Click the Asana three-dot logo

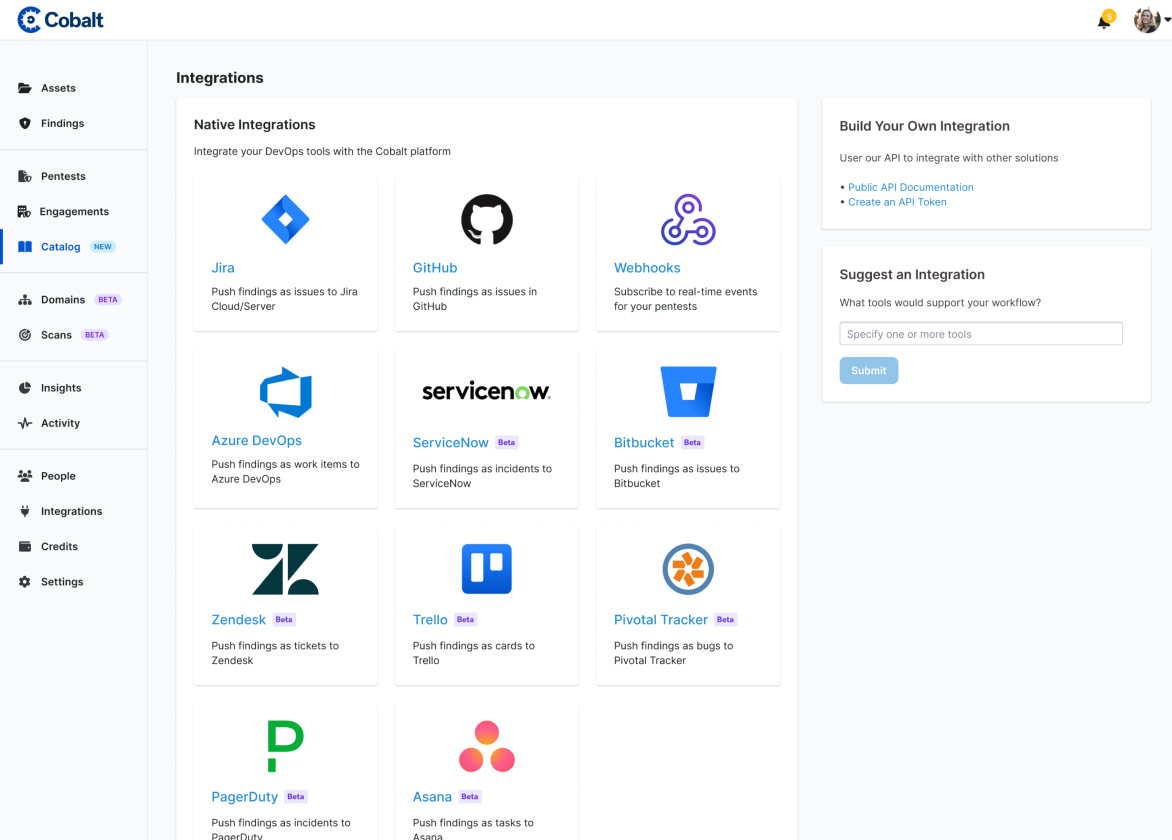click(487, 746)
